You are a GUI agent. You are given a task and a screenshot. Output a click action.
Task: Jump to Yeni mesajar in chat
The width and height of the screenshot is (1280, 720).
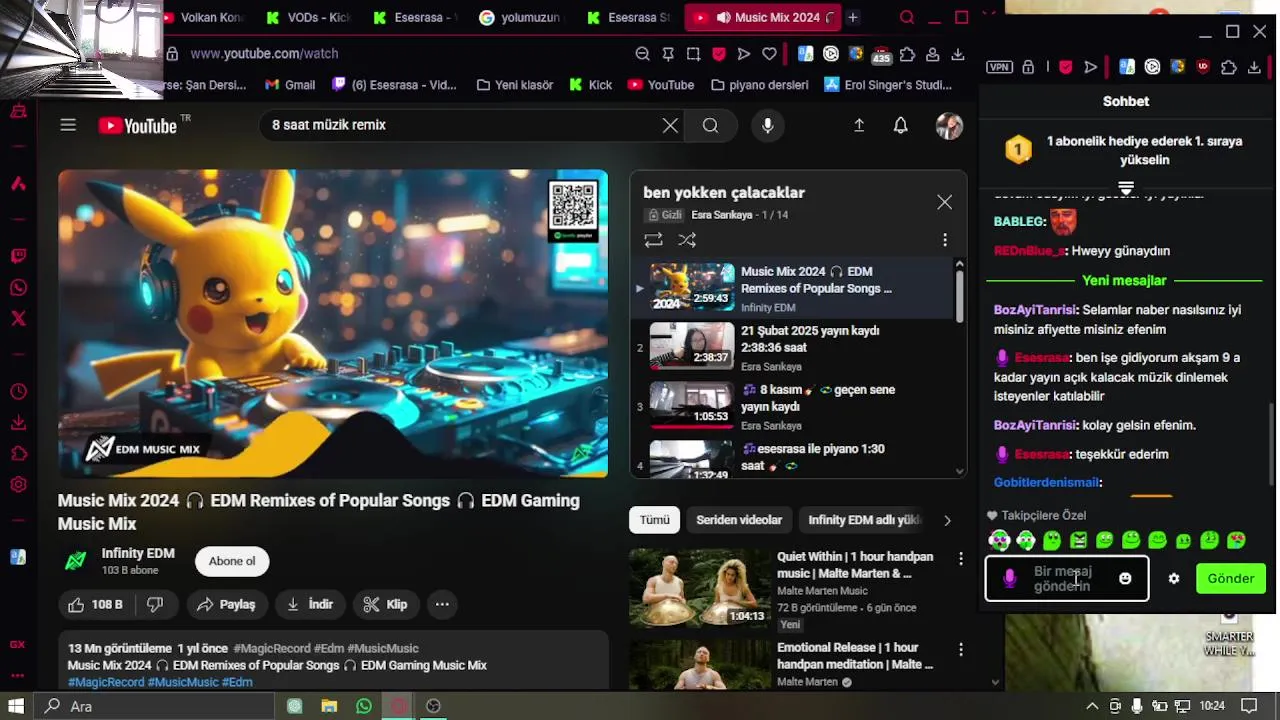(x=1124, y=281)
